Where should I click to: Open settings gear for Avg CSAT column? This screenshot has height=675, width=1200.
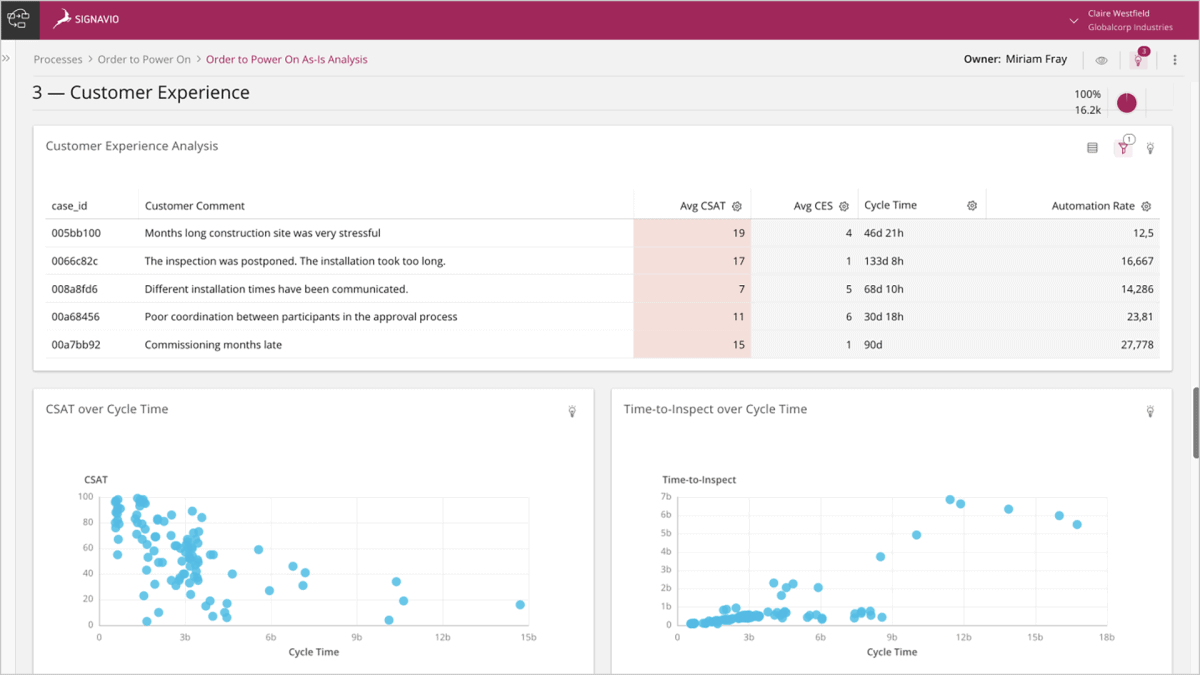pyautogui.click(x=737, y=205)
